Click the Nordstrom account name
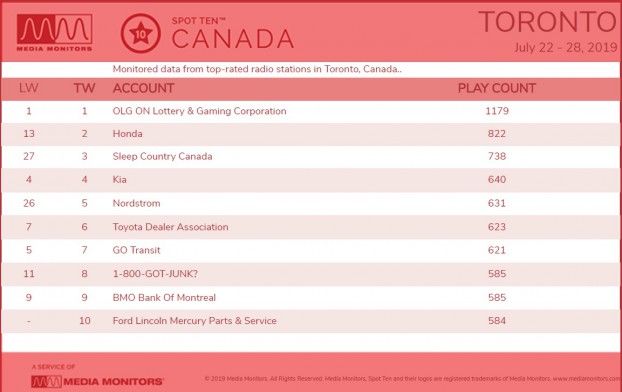The height and width of the screenshot is (392, 622). point(136,203)
